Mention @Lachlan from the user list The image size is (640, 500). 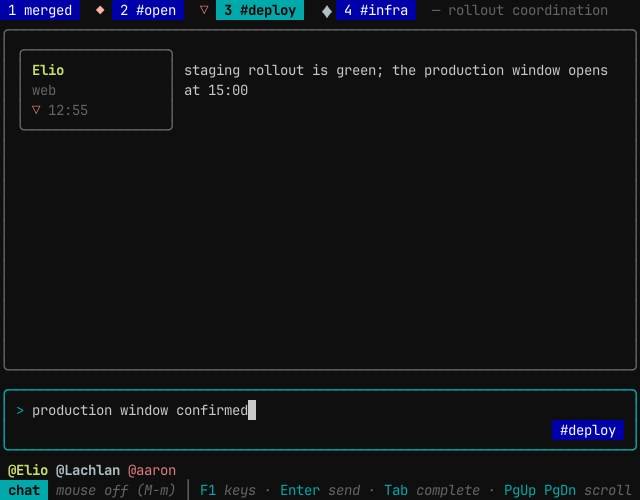pyautogui.click(x=88, y=470)
